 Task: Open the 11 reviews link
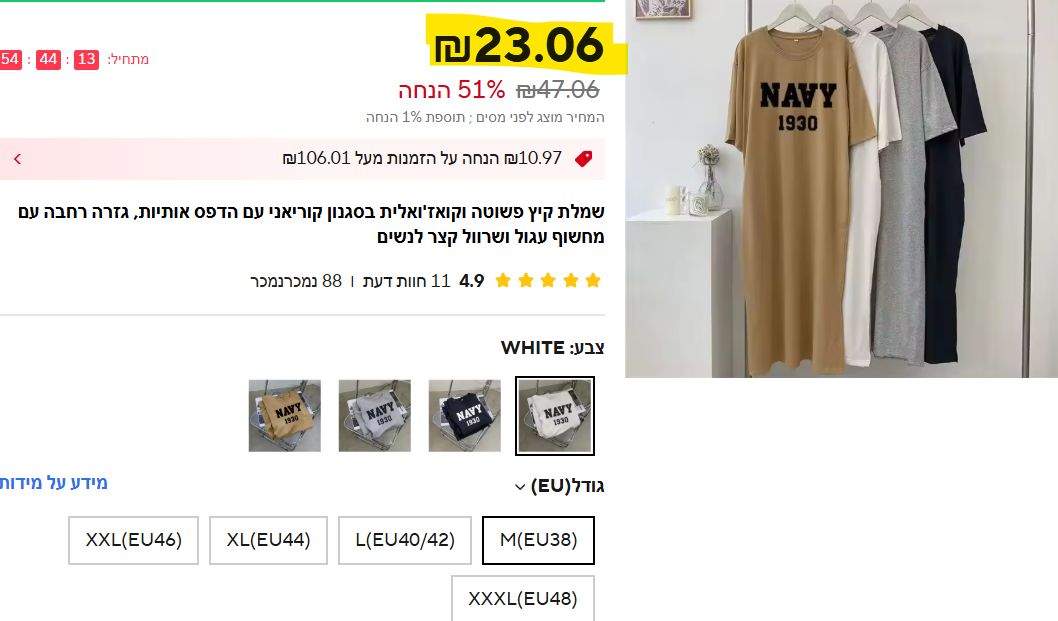406,281
